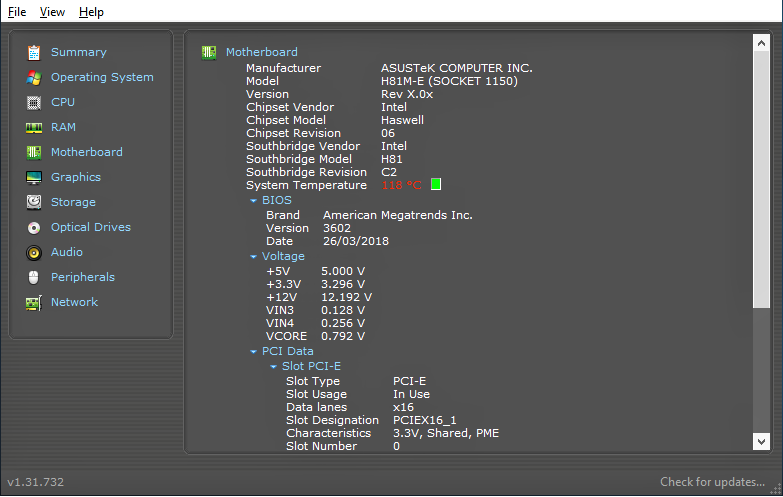The image size is (783, 497).
Task: Click the window resize grip in corner
Action: point(776,490)
